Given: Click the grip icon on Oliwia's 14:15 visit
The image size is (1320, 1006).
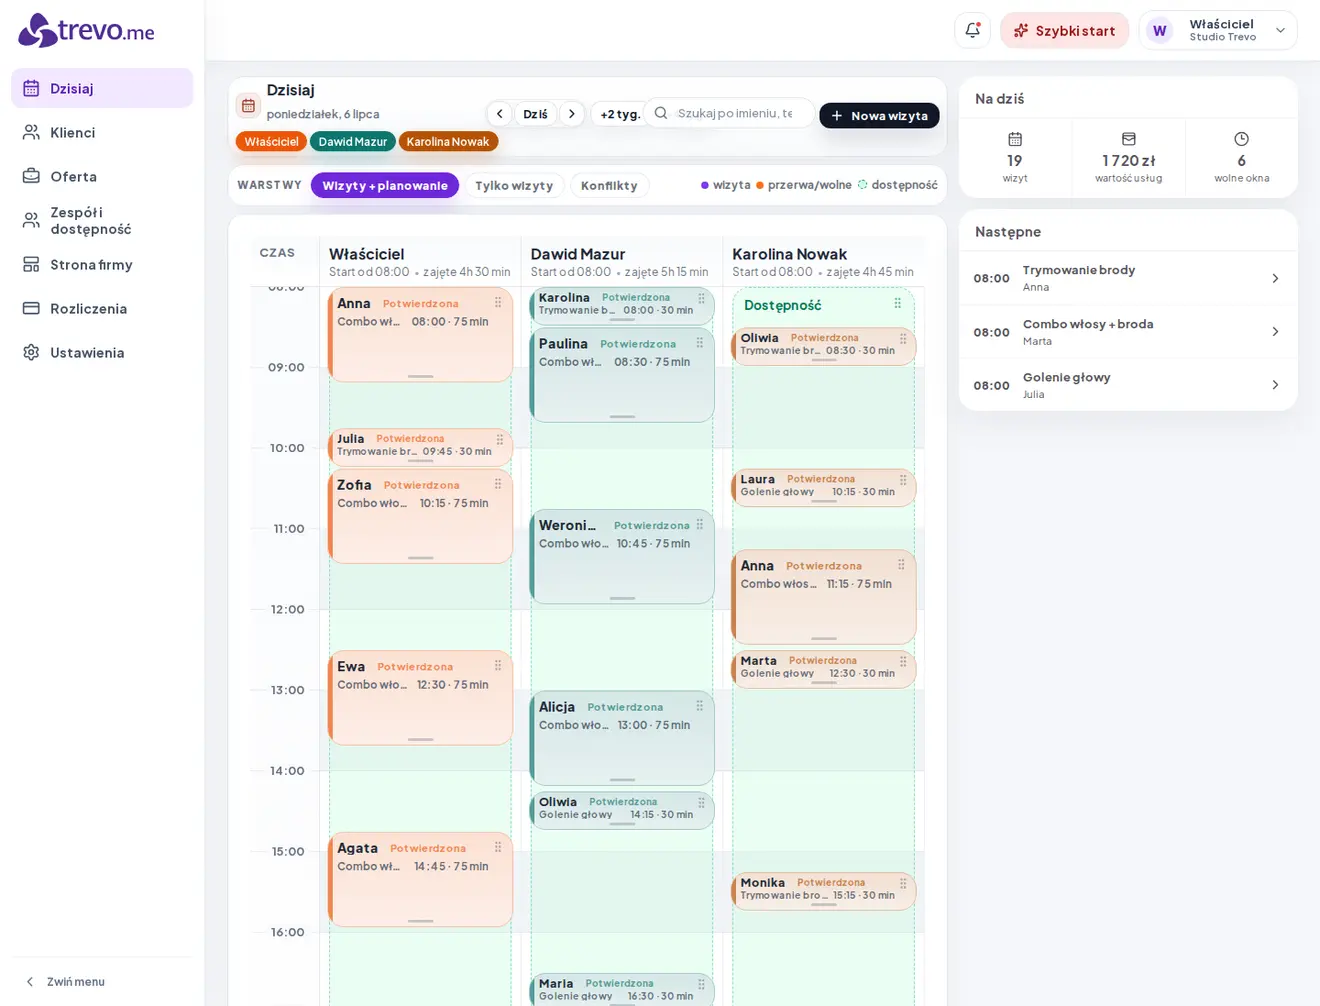Looking at the screenshot, I should point(702,801).
